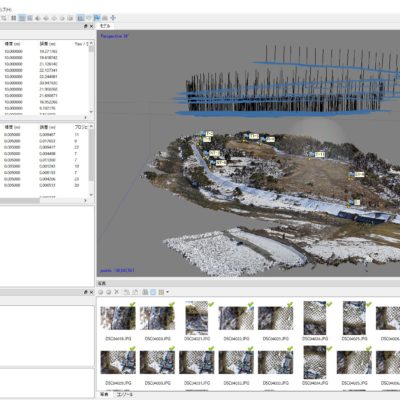Rotate selected photos right
Screen dimensions: 400x400
coord(135,292)
